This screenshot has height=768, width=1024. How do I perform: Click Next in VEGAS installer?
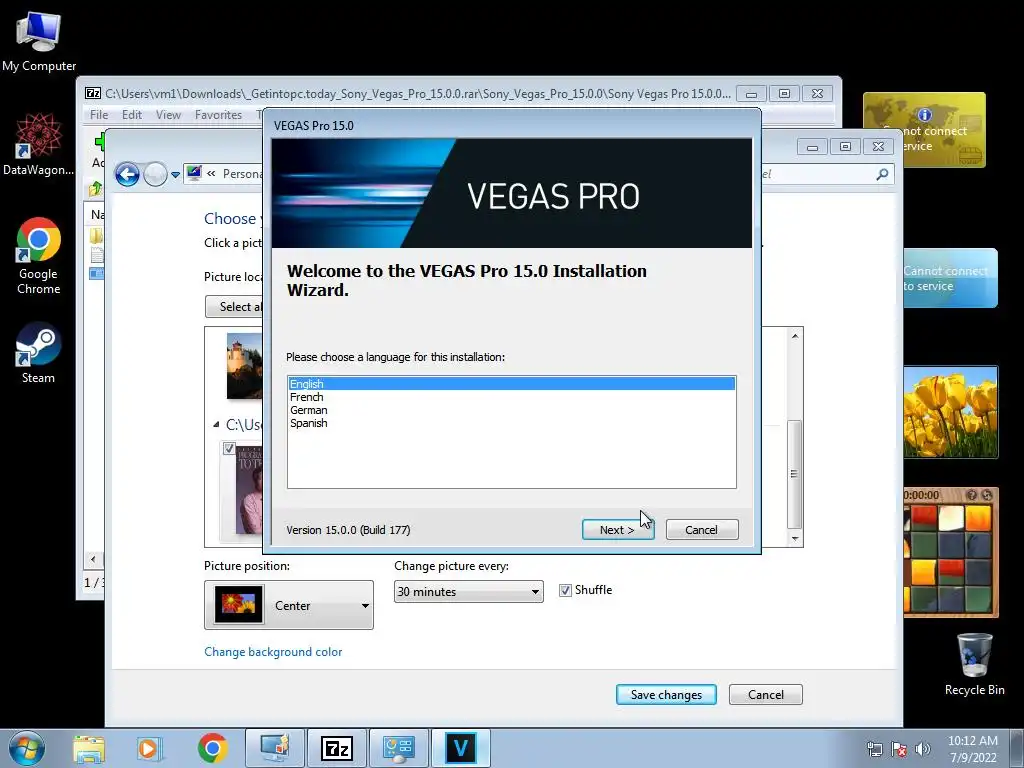click(618, 530)
